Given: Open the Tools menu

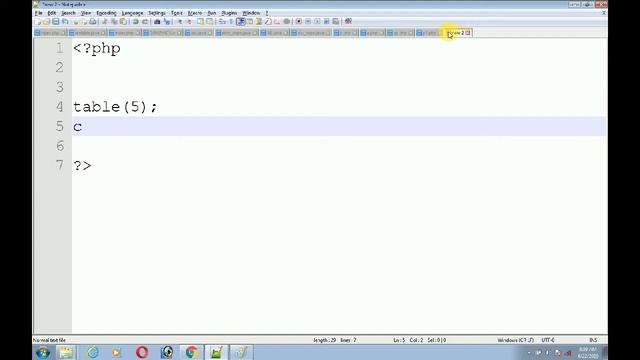Looking at the screenshot, I should (x=176, y=13).
